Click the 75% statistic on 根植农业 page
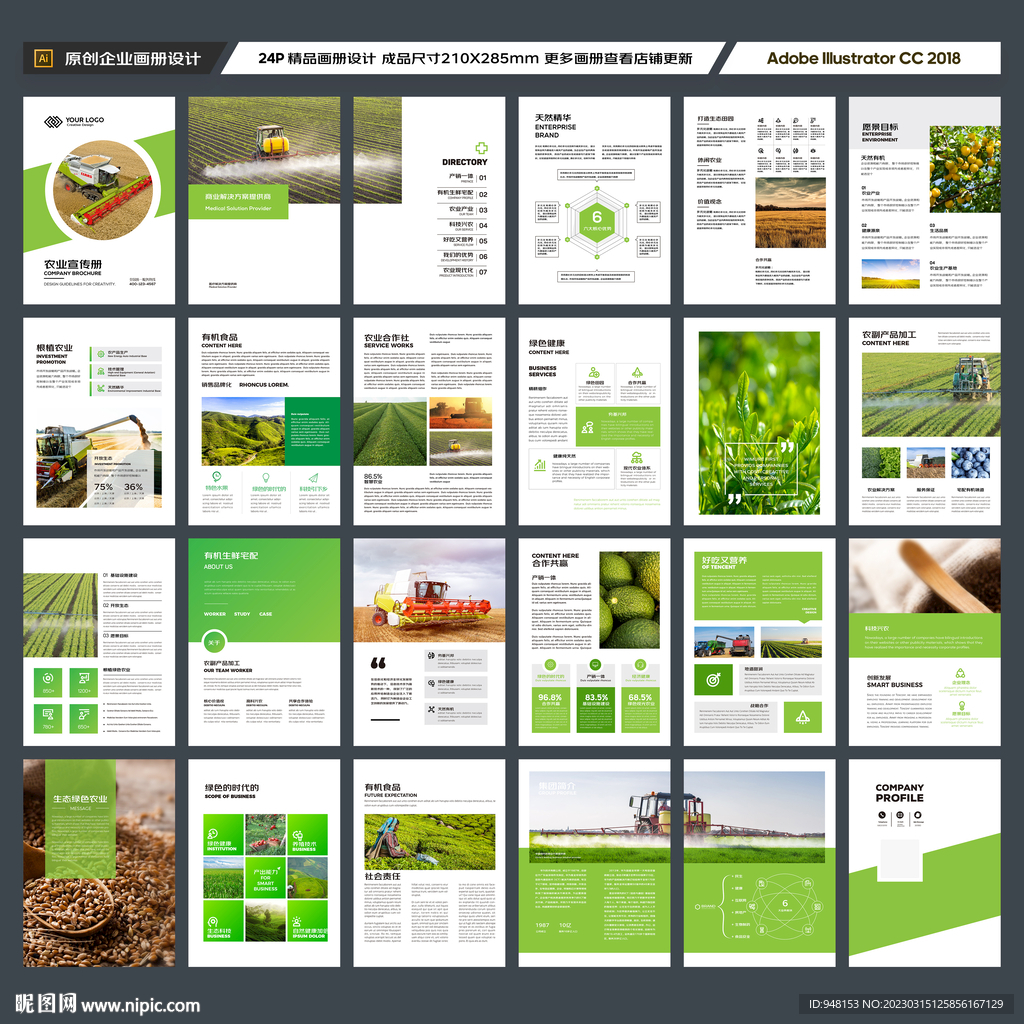Viewport: 1024px width, 1024px height. point(103,487)
